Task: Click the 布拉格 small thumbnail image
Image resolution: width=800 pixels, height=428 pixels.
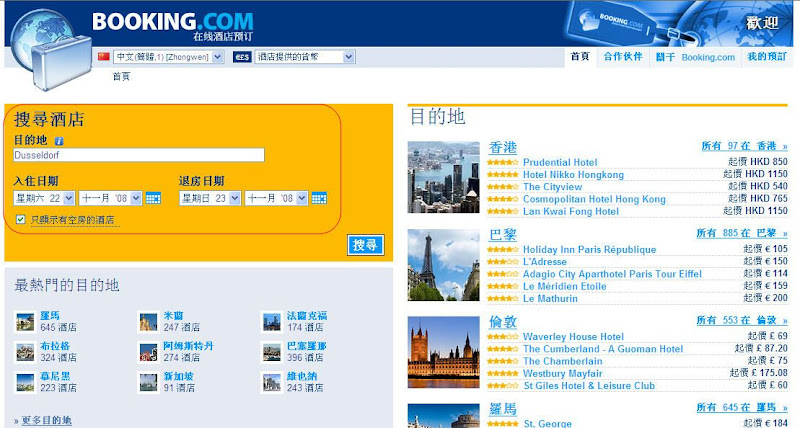Action: click(x=25, y=352)
